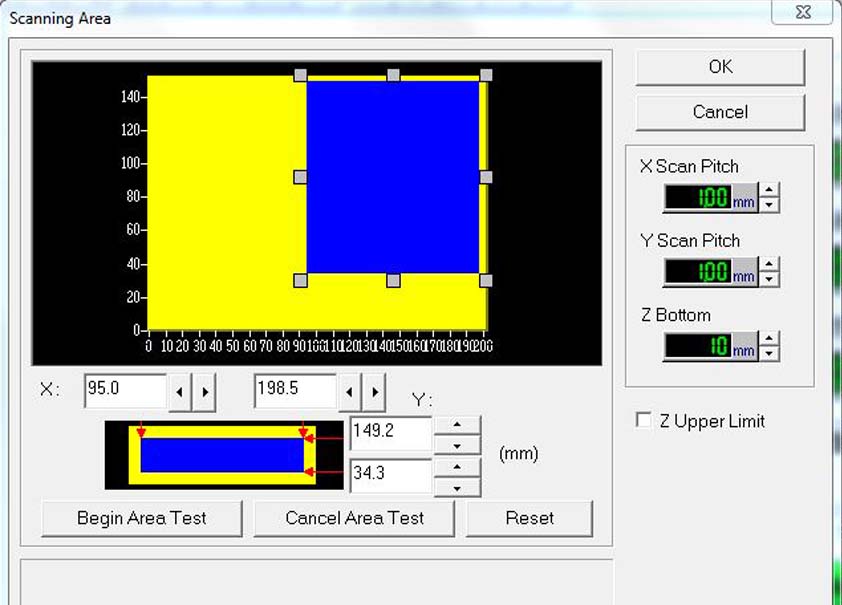The image size is (842, 605).
Task: Lower Y upper value 149.2 with down arrow
Action: pyautogui.click(x=457, y=446)
